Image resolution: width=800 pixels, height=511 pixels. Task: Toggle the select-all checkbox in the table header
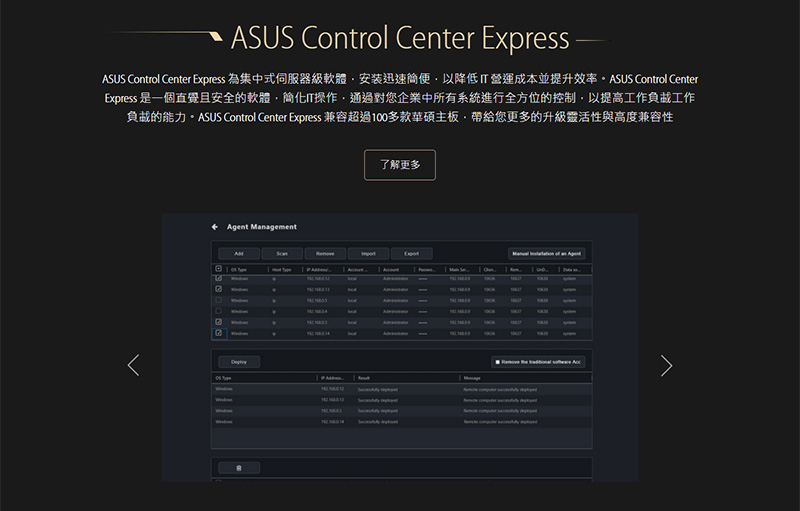point(218,269)
